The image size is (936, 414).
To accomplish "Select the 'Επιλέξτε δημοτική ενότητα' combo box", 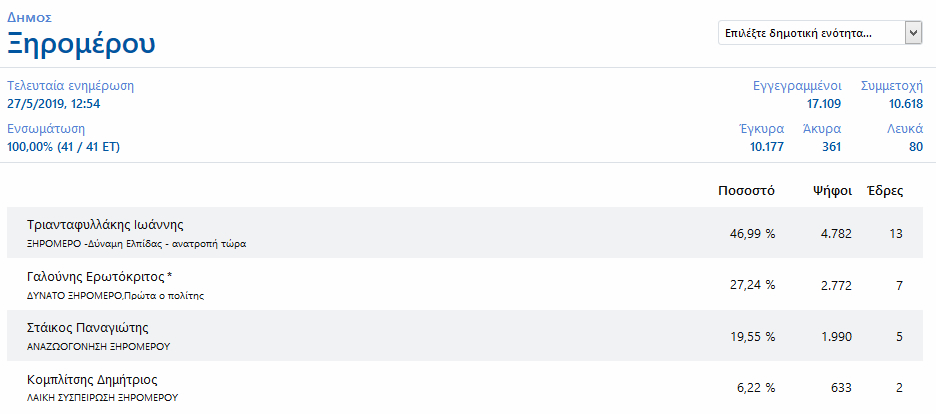I will 820,33.
